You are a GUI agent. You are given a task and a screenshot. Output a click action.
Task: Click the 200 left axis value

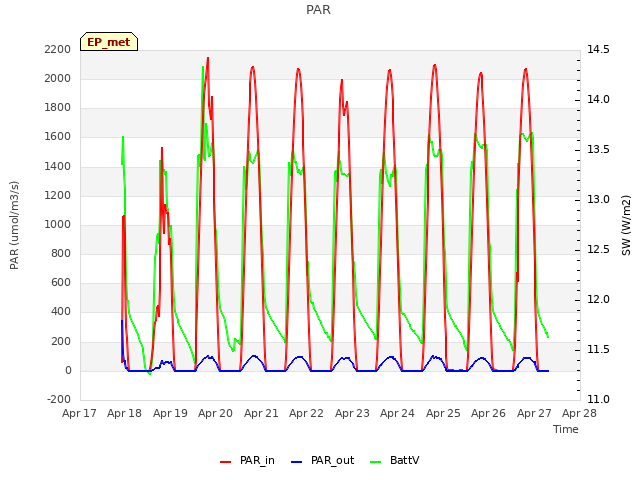pos(61,342)
